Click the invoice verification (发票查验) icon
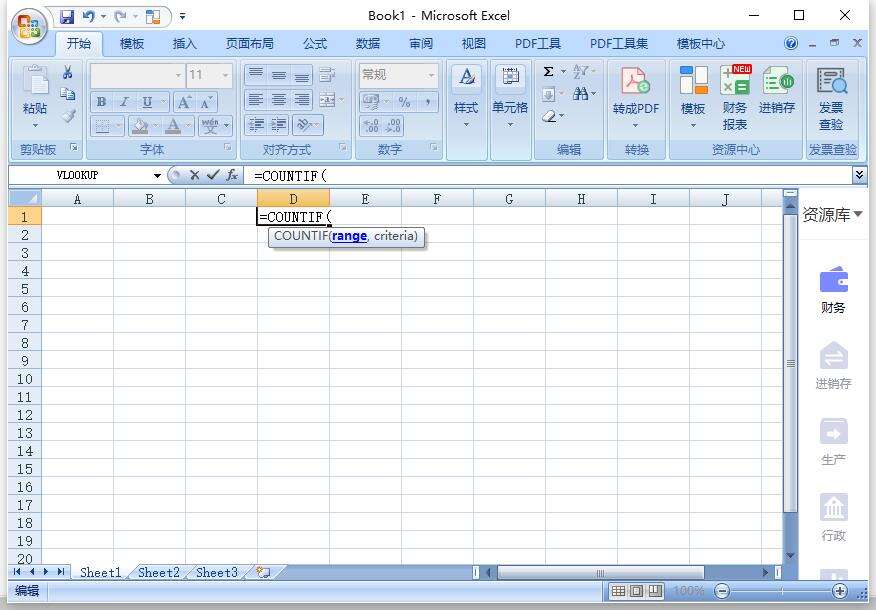The width and height of the screenshot is (876, 610). 831,80
